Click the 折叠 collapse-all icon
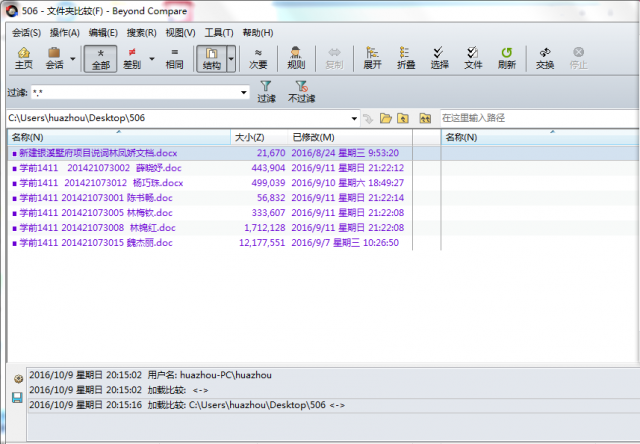 (x=406, y=58)
